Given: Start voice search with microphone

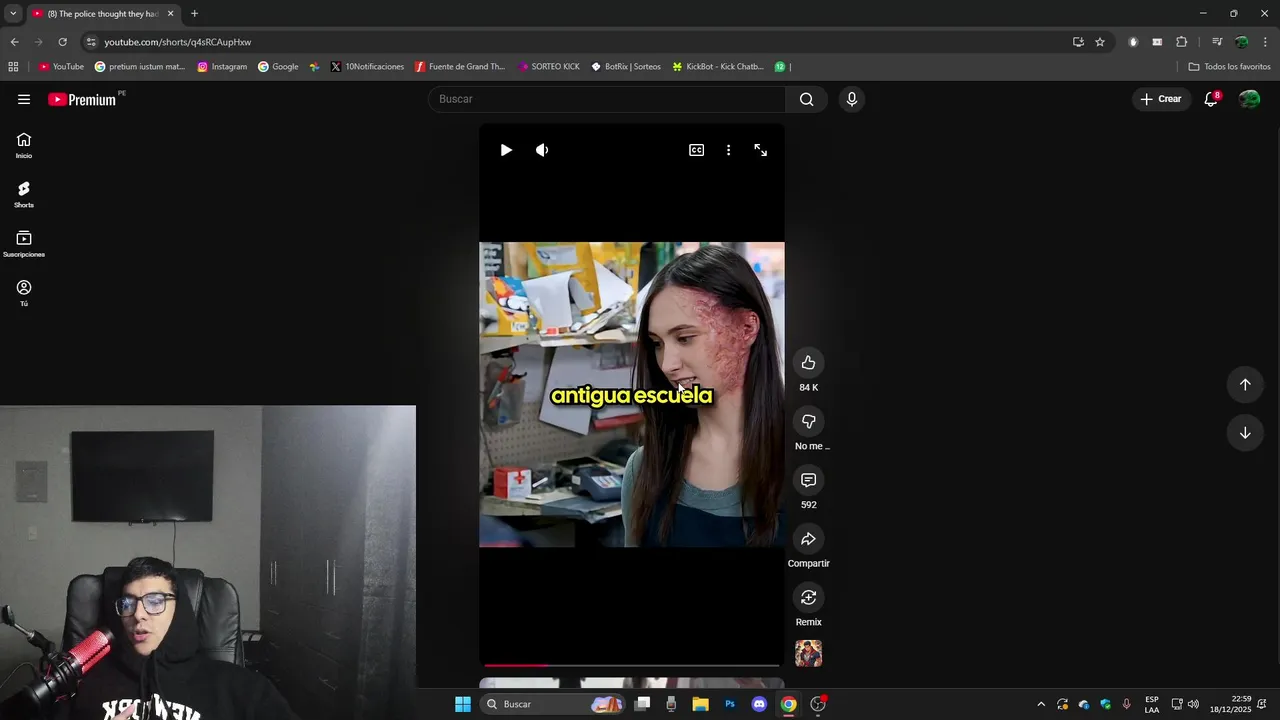Looking at the screenshot, I should point(852,99).
